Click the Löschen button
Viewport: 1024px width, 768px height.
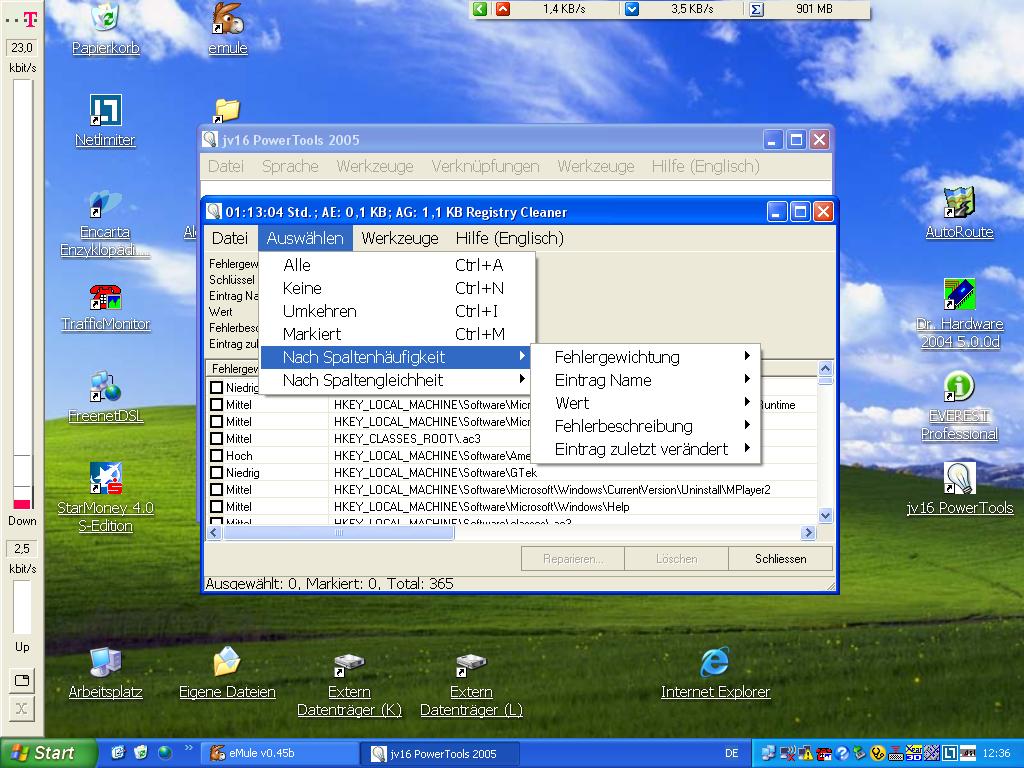pyautogui.click(x=677, y=559)
